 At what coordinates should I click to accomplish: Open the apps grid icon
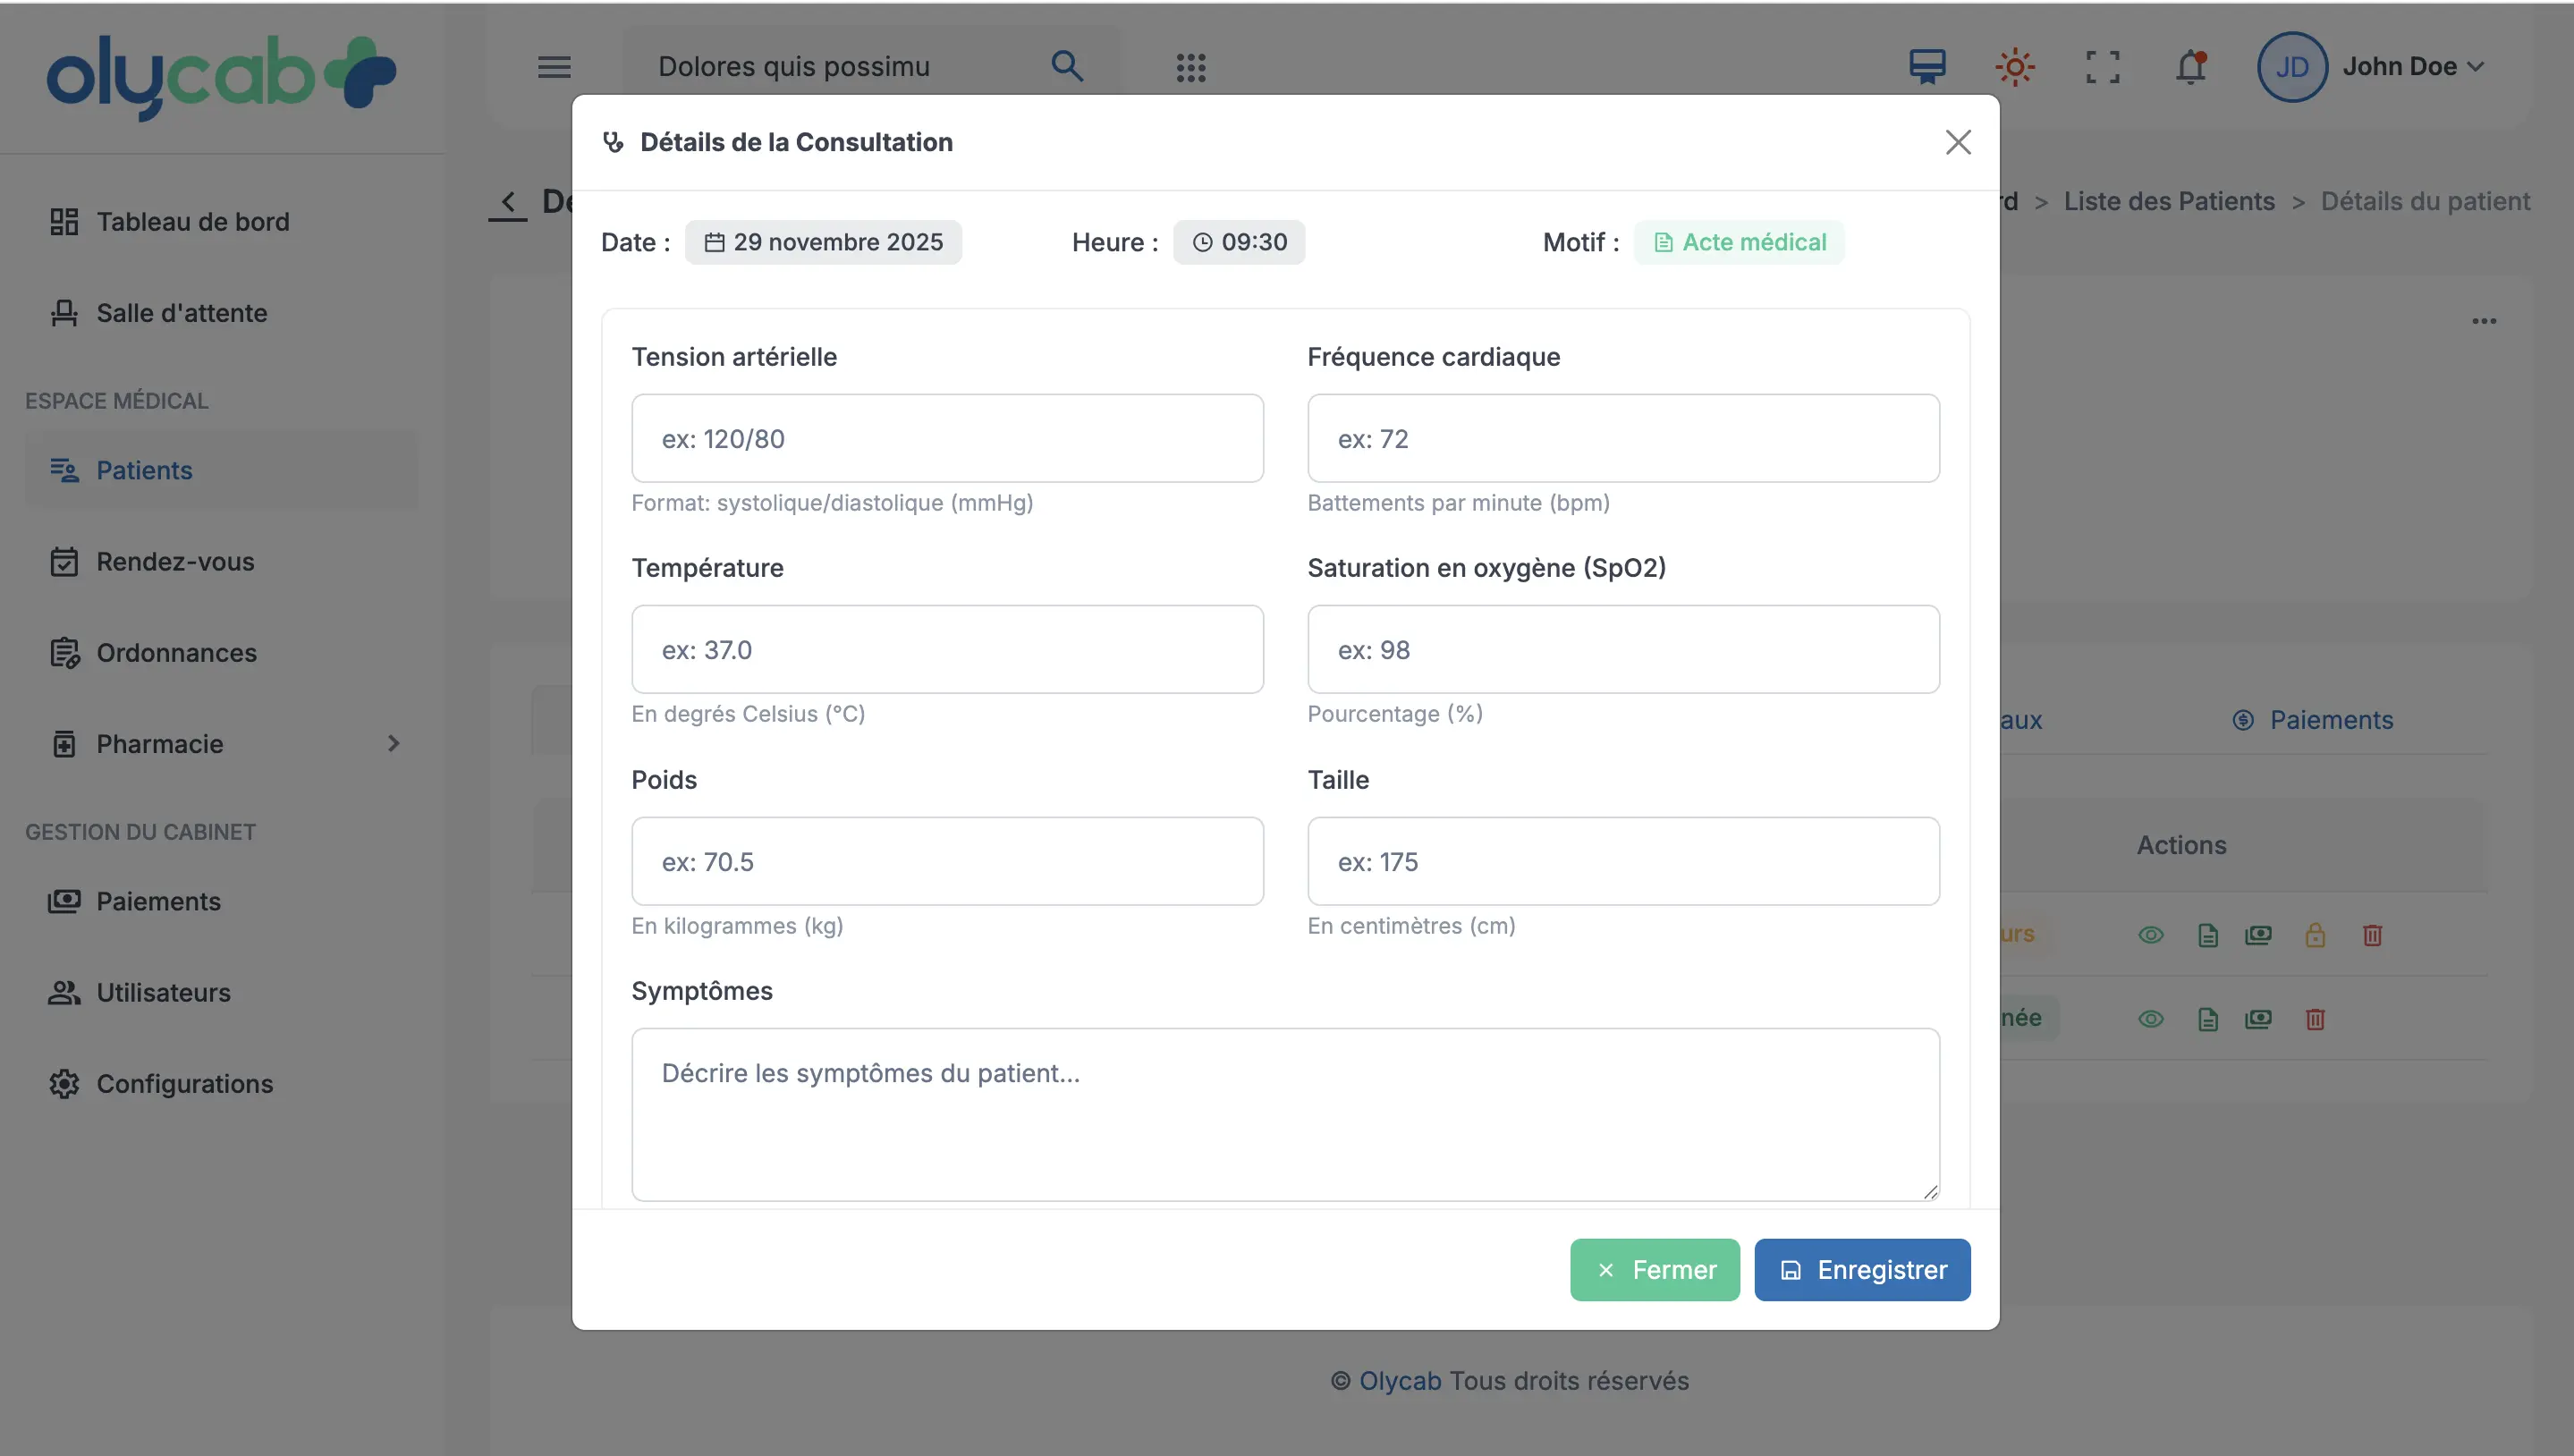(1190, 67)
